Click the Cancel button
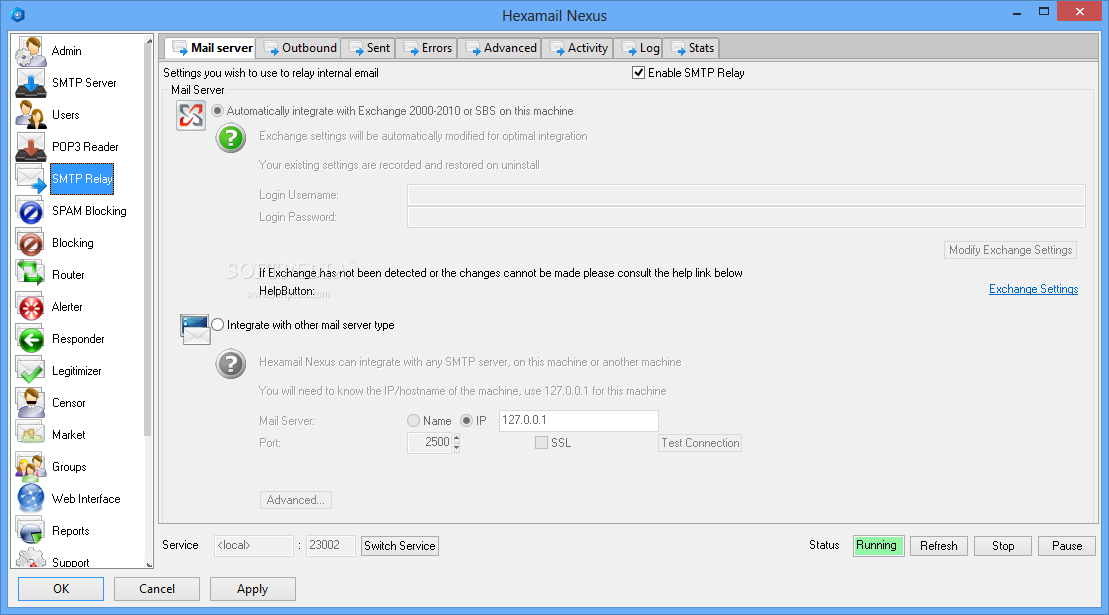Image resolution: width=1109 pixels, height=615 pixels. [x=157, y=589]
